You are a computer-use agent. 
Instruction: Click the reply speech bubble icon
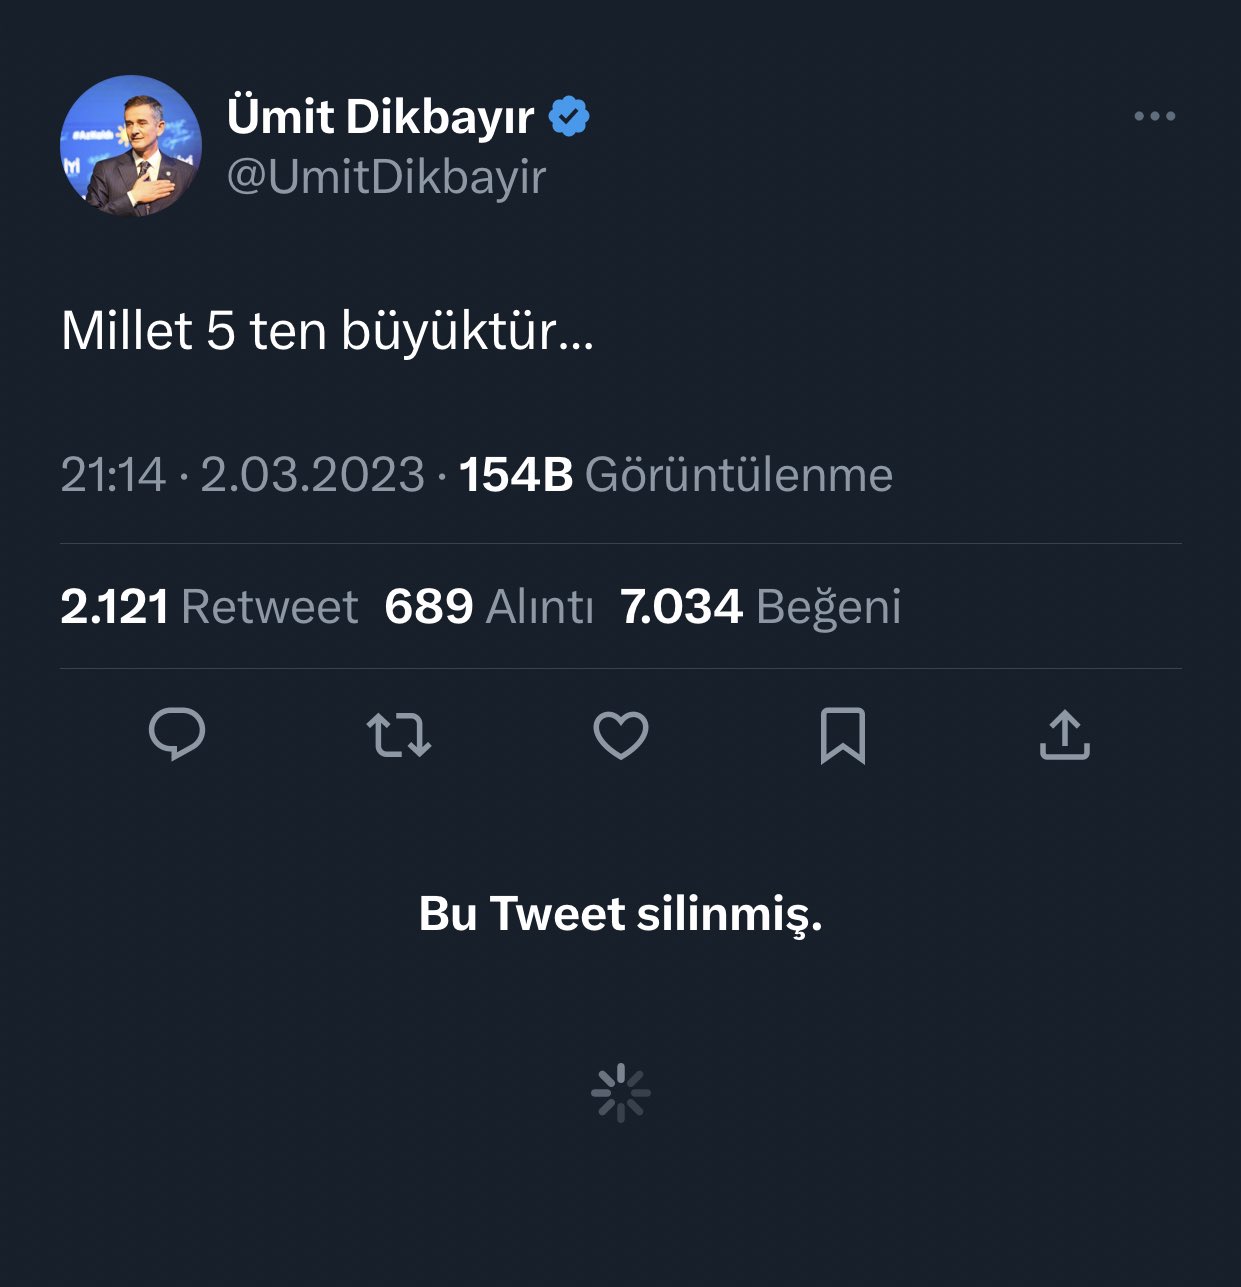pyautogui.click(x=177, y=735)
